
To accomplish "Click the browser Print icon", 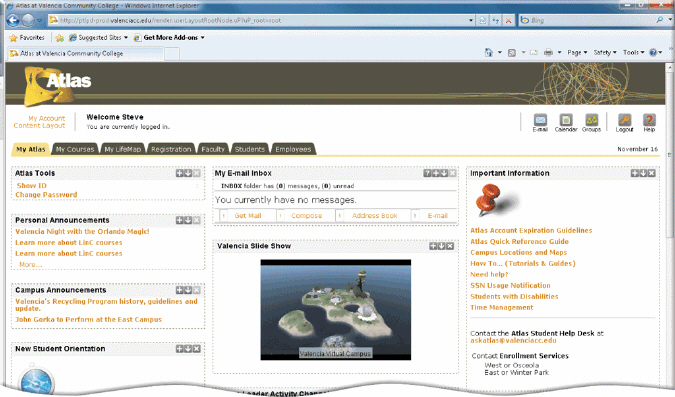I will coord(548,53).
